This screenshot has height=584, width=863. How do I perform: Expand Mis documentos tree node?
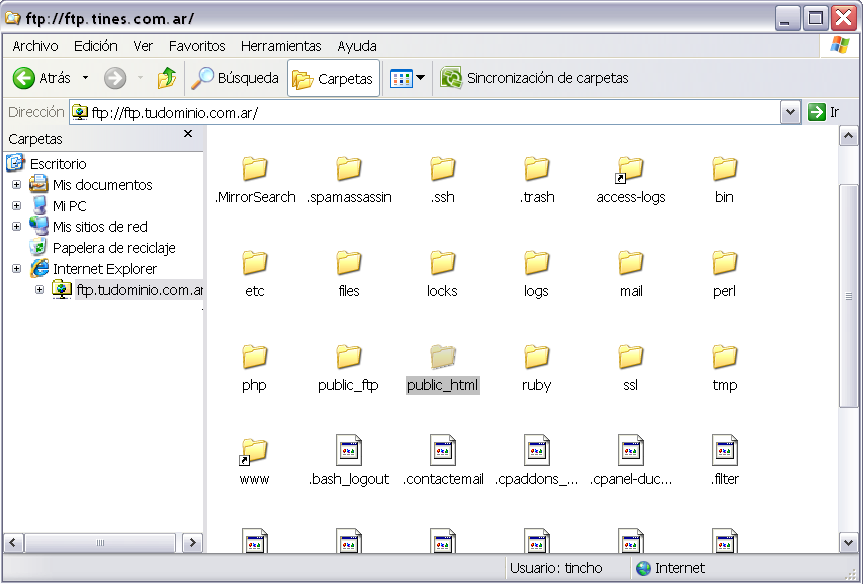click(x=17, y=184)
